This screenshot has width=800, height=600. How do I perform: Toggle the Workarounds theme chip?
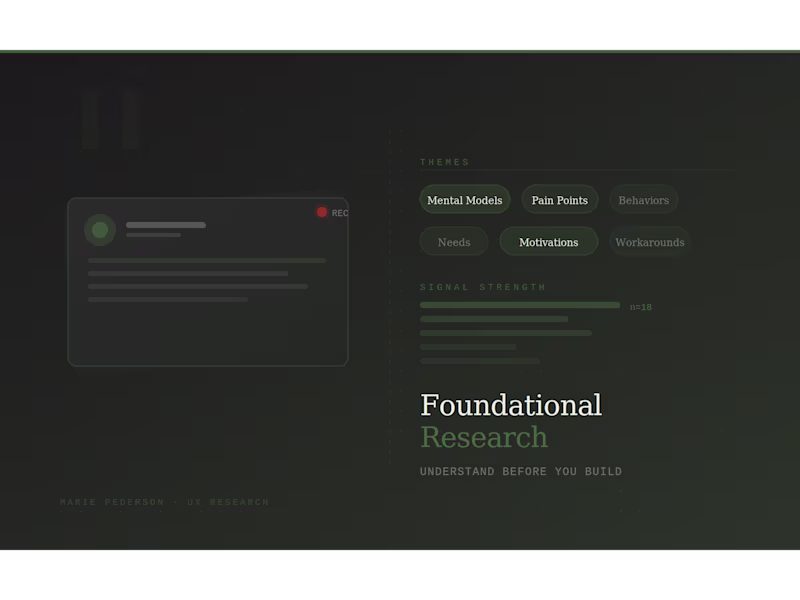click(650, 242)
